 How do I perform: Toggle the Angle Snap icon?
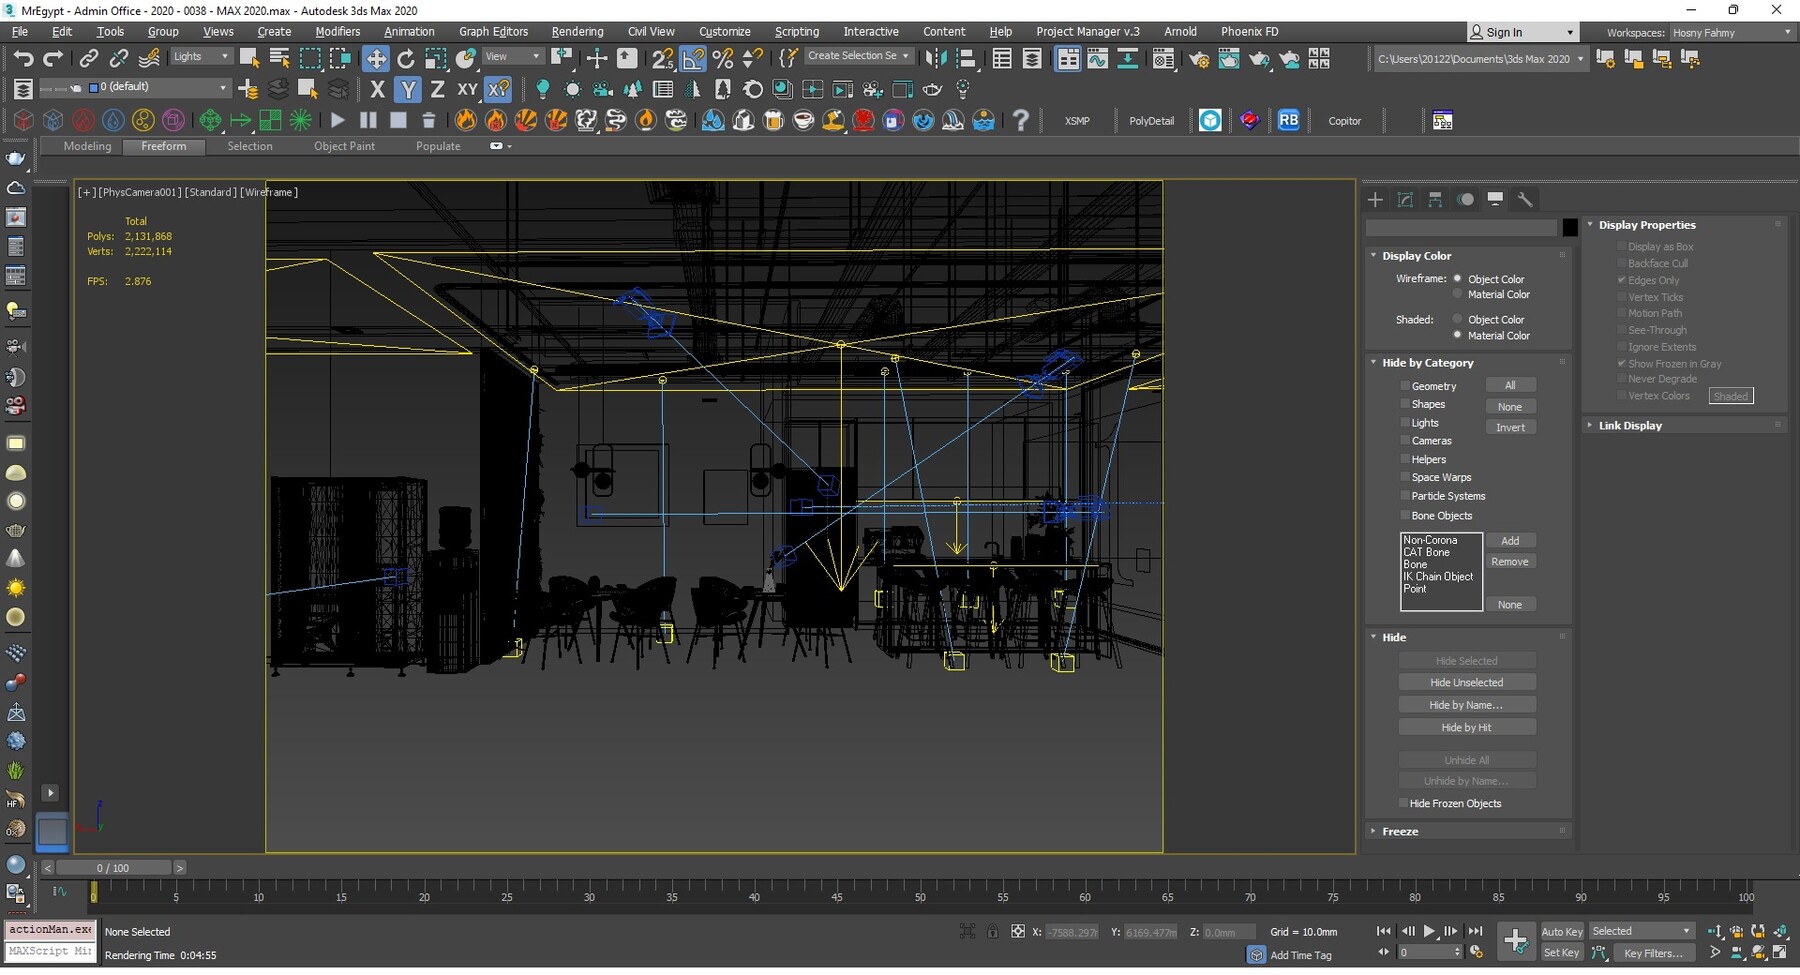pyautogui.click(x=693, y=59)
